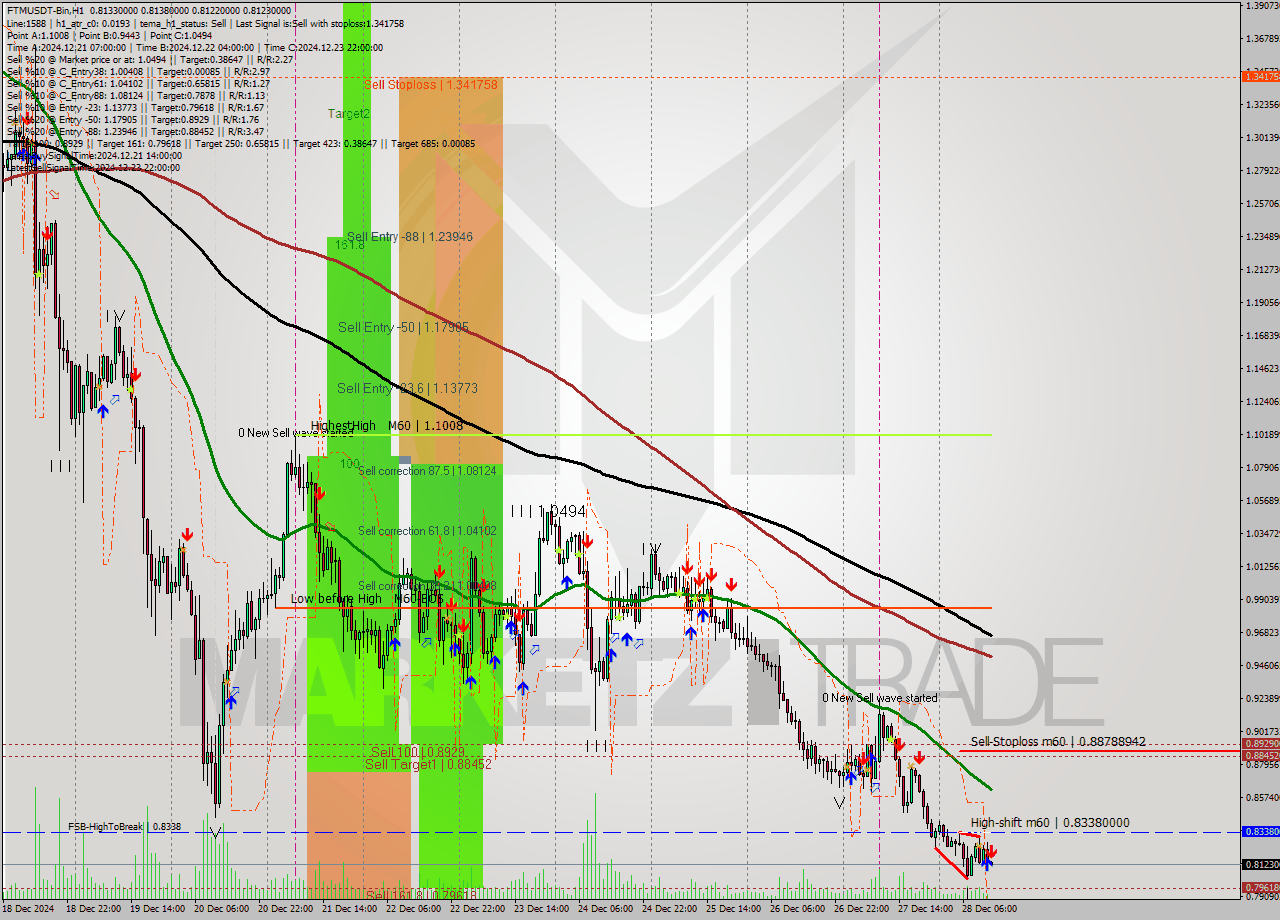The image size is (1280, 920).
Task: Select the '20 Dec 22:00' time axis label
Action: (285, 910)
